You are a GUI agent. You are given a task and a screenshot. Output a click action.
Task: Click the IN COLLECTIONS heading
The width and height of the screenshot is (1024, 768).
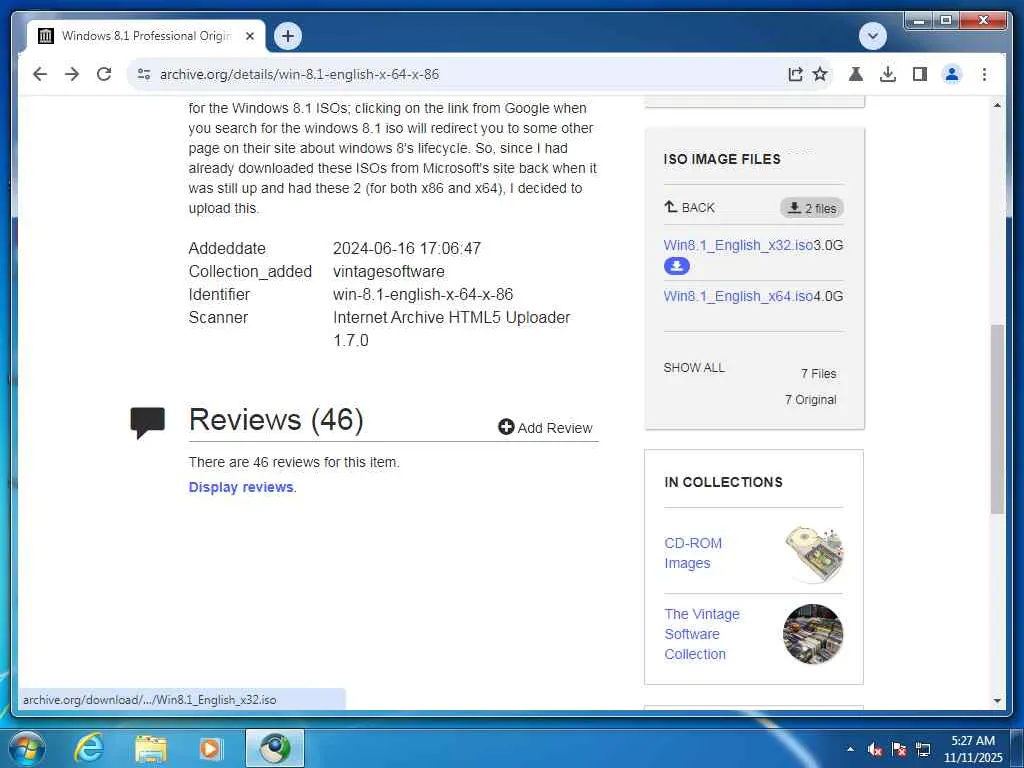point(723,482)
